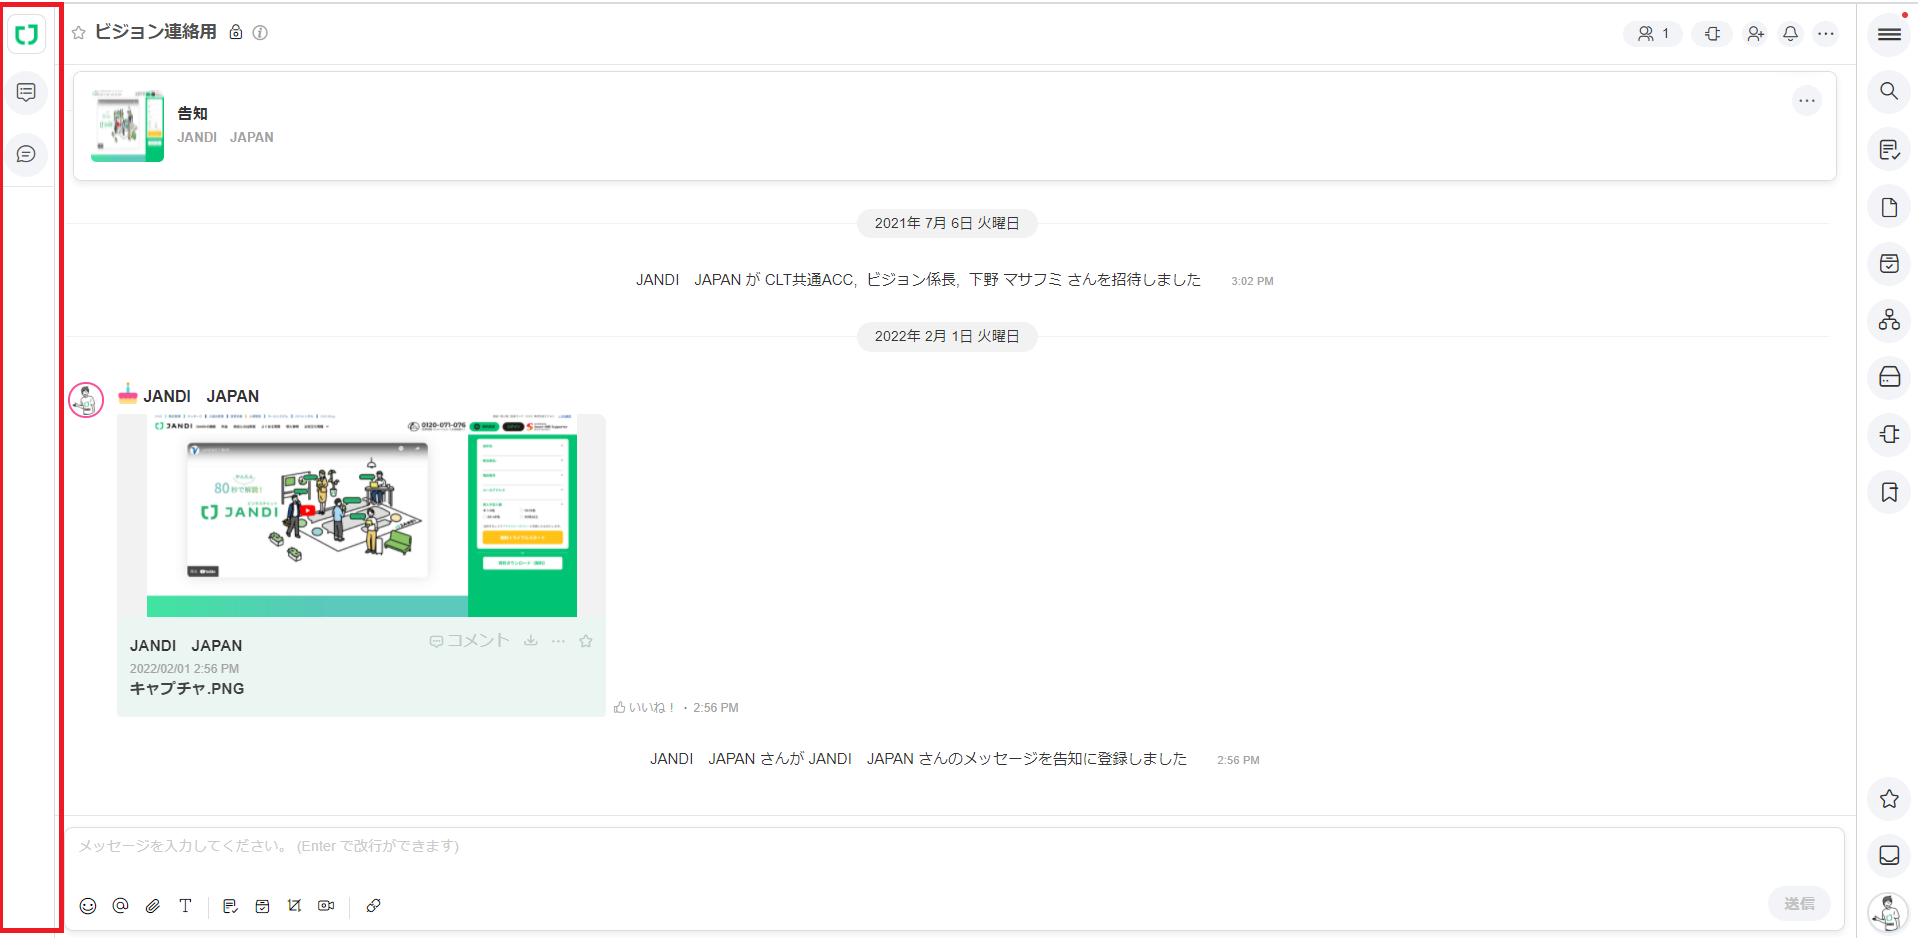Open the hamburger menu in right sidebar
Viewport: 1918px width, 938px height.
click(1889, 35)
